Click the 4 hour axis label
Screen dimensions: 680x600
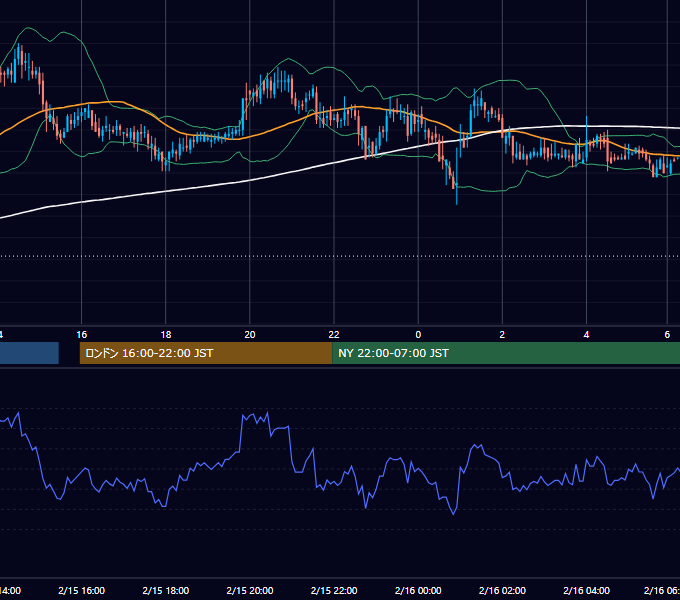tap(586, 335)
